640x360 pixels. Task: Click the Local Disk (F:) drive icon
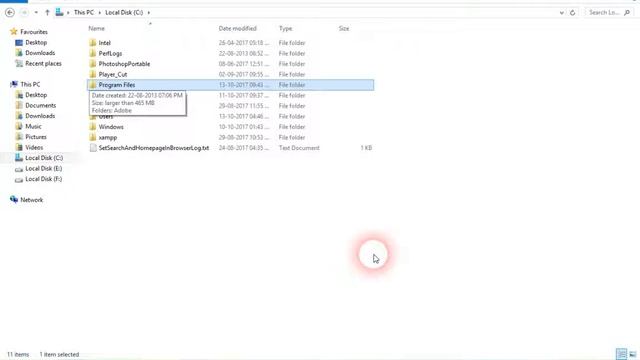(x=19, y=180)
